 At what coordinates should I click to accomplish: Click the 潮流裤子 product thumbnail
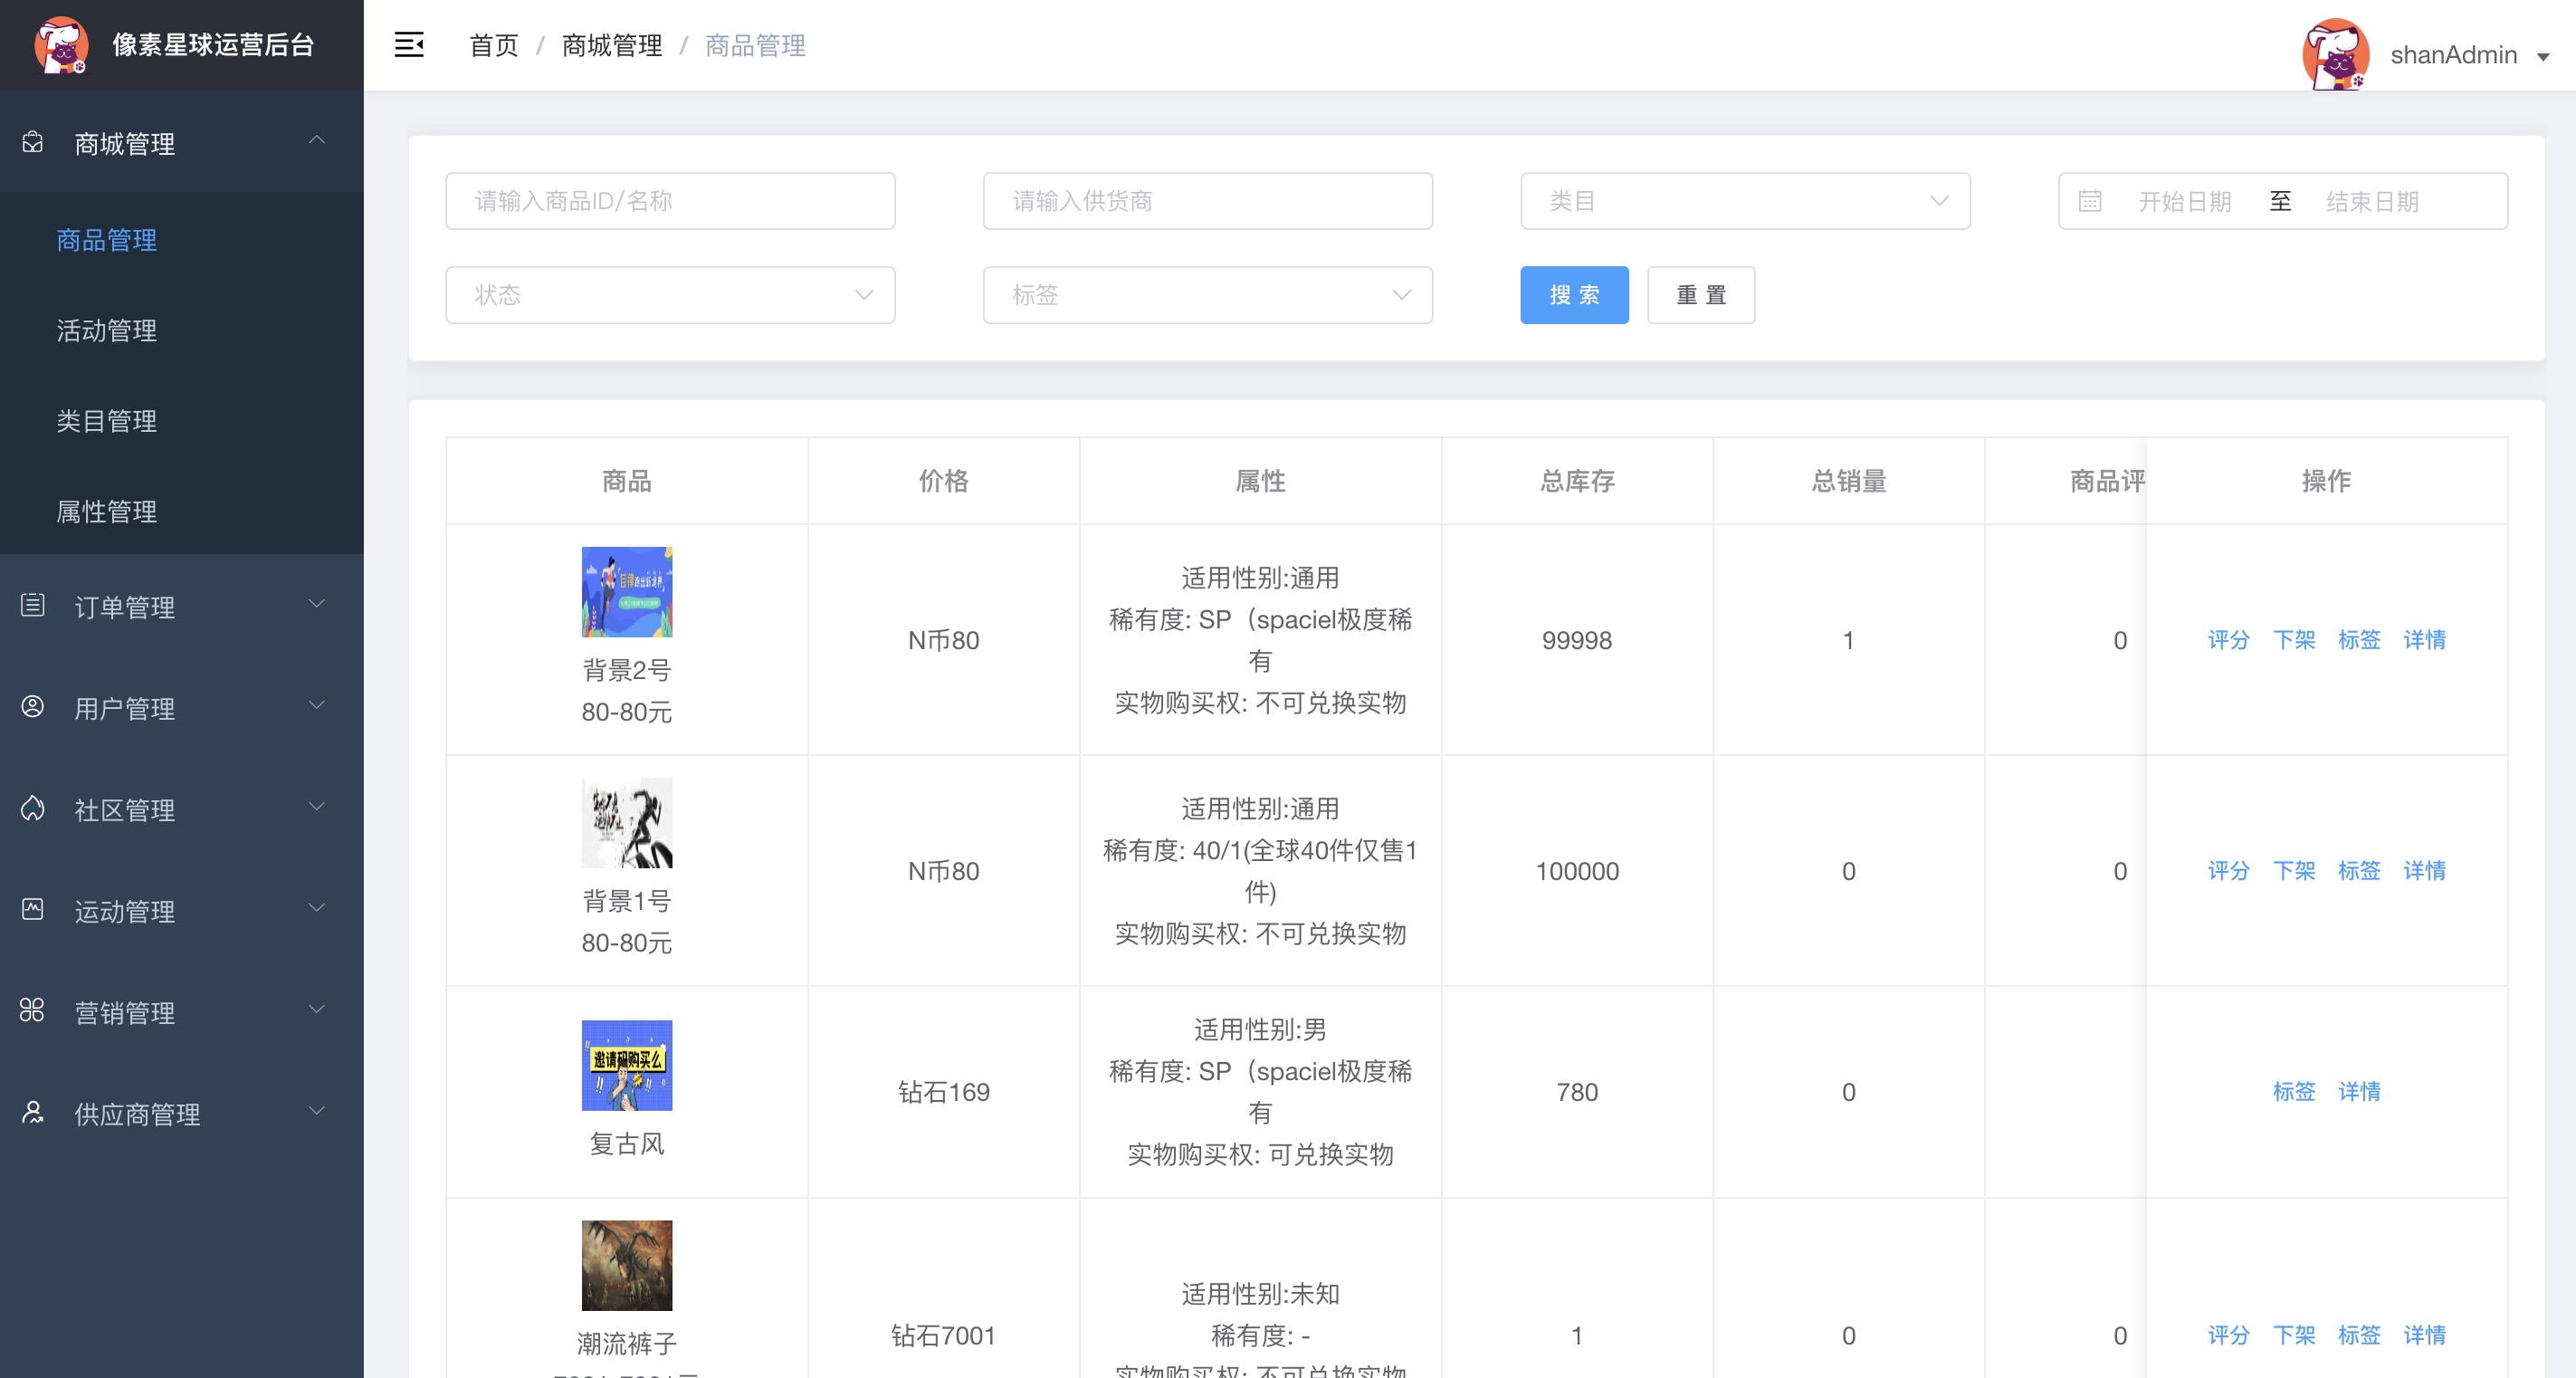point(627,1265)
